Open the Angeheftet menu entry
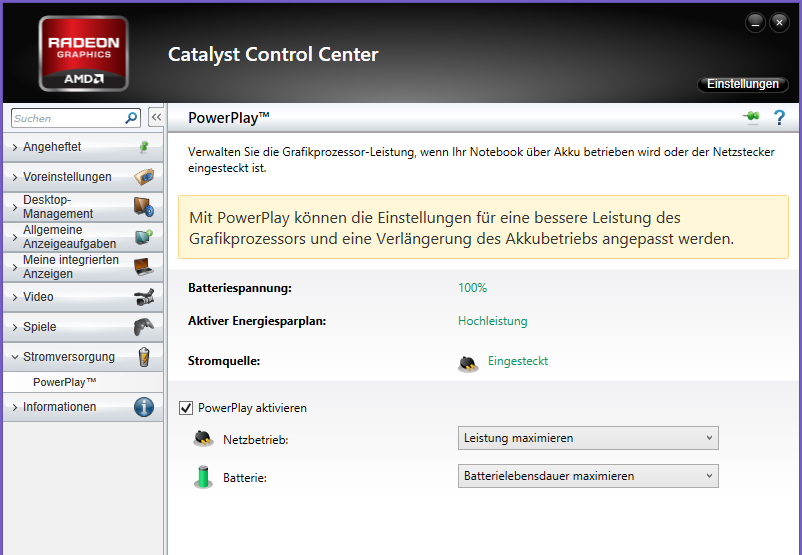The height and width of the screenshot is (555, 802). 83,147
